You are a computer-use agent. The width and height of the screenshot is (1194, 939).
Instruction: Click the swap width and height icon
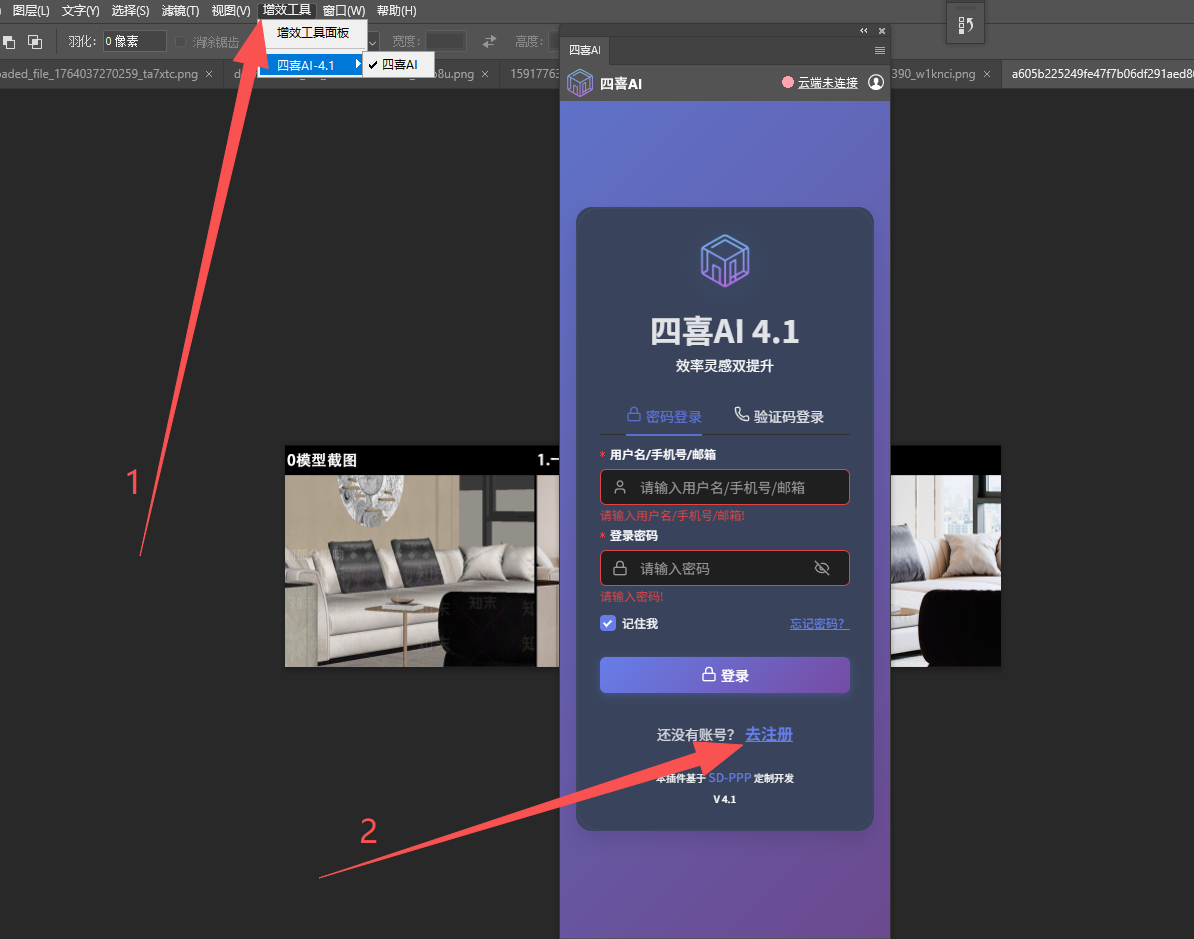point(489,42)
